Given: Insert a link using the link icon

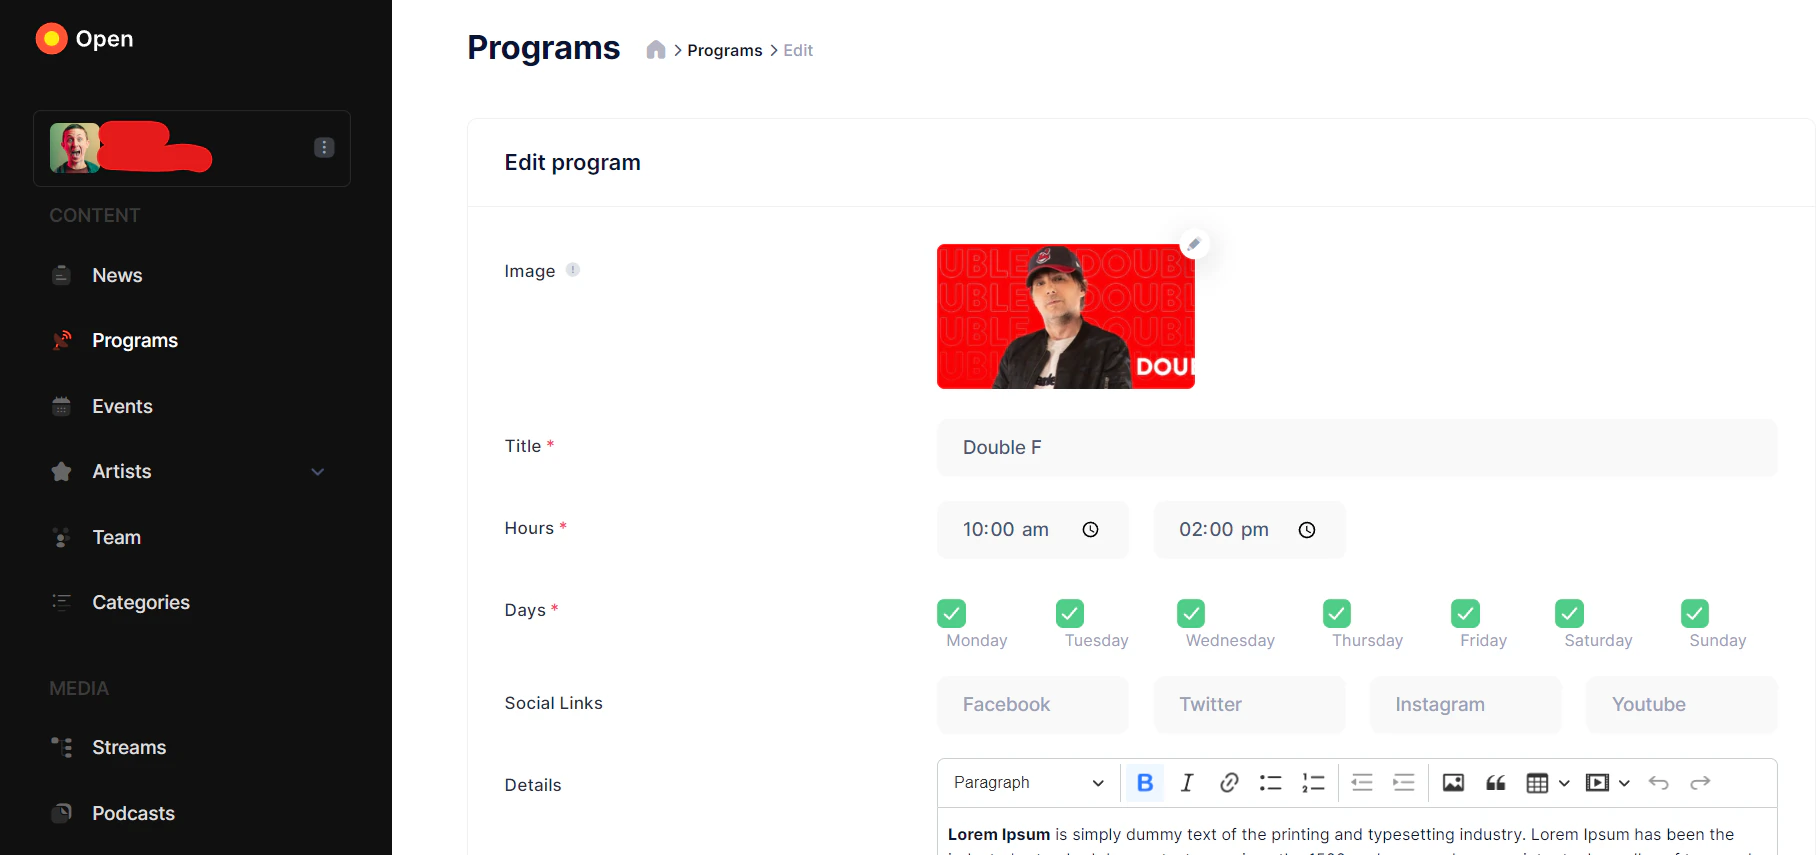Looking at the screenshot, I should pos(1229,783).
